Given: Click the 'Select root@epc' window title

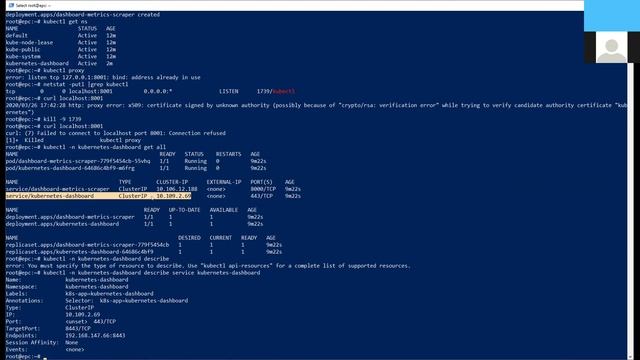Looking at the screenshot, I should click(33, 6).
